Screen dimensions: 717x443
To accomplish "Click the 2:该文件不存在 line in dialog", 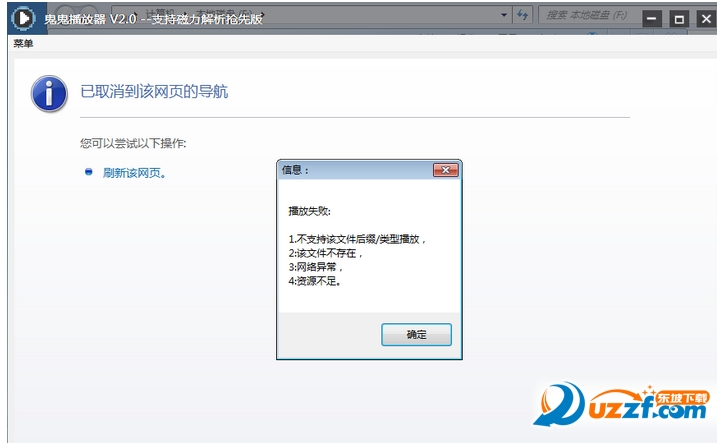I will pyautogui.click(x=326, y=253).
